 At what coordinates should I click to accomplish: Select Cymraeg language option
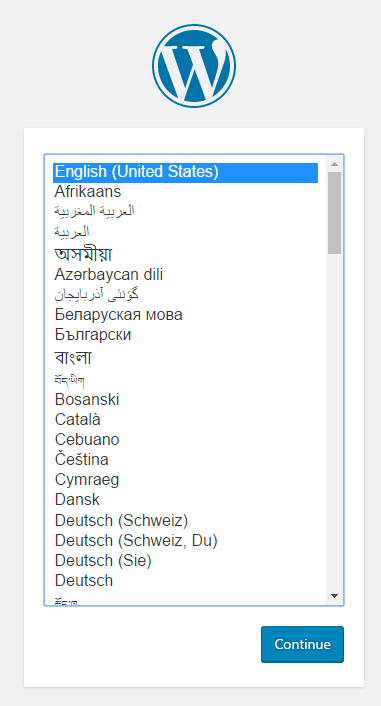(186, 480)
